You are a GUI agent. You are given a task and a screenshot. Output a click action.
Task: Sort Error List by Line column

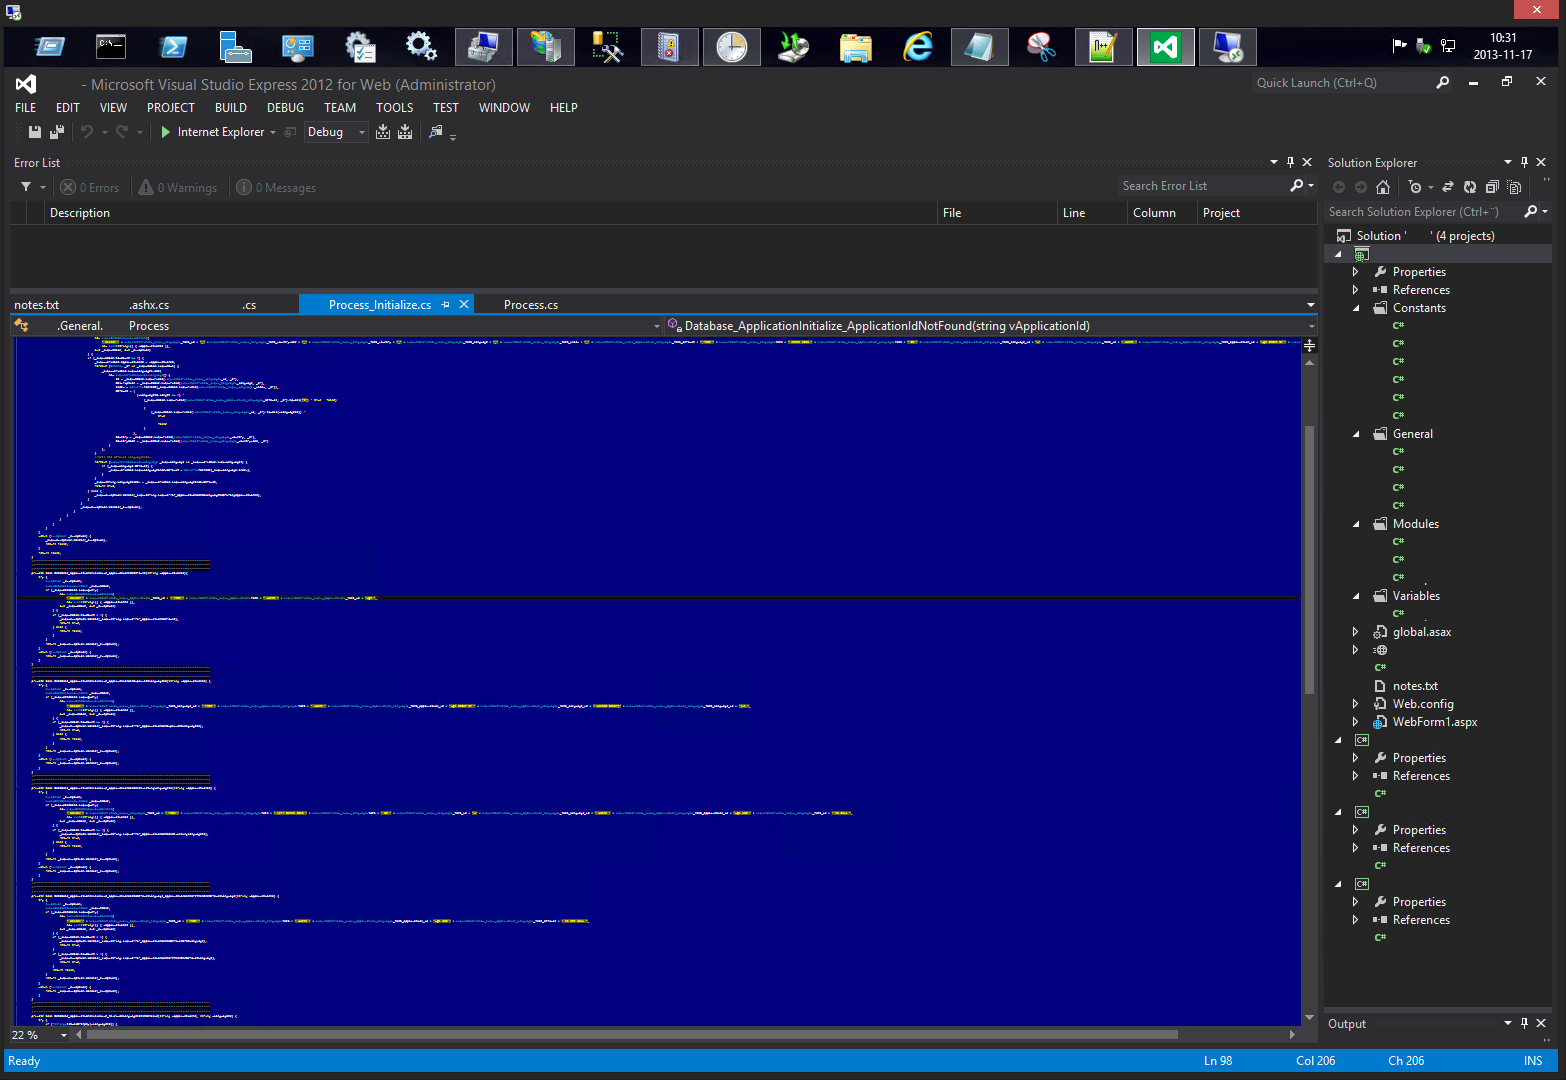1092,213
